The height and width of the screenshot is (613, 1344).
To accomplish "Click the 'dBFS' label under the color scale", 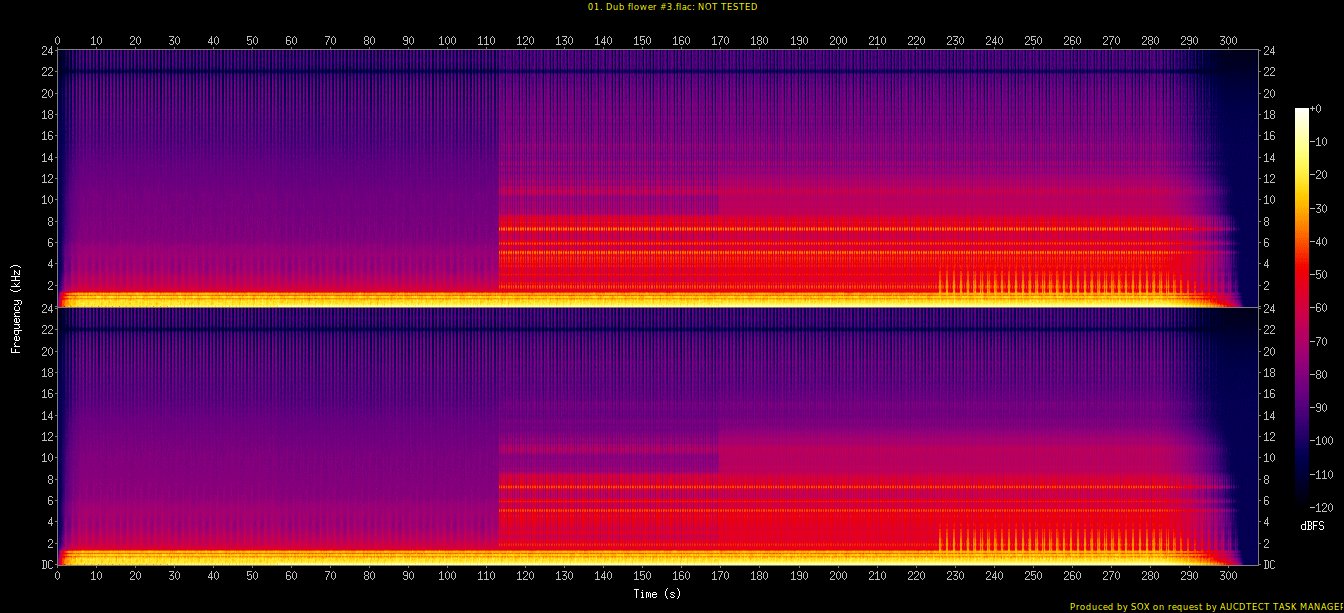I will (1313, 525).
